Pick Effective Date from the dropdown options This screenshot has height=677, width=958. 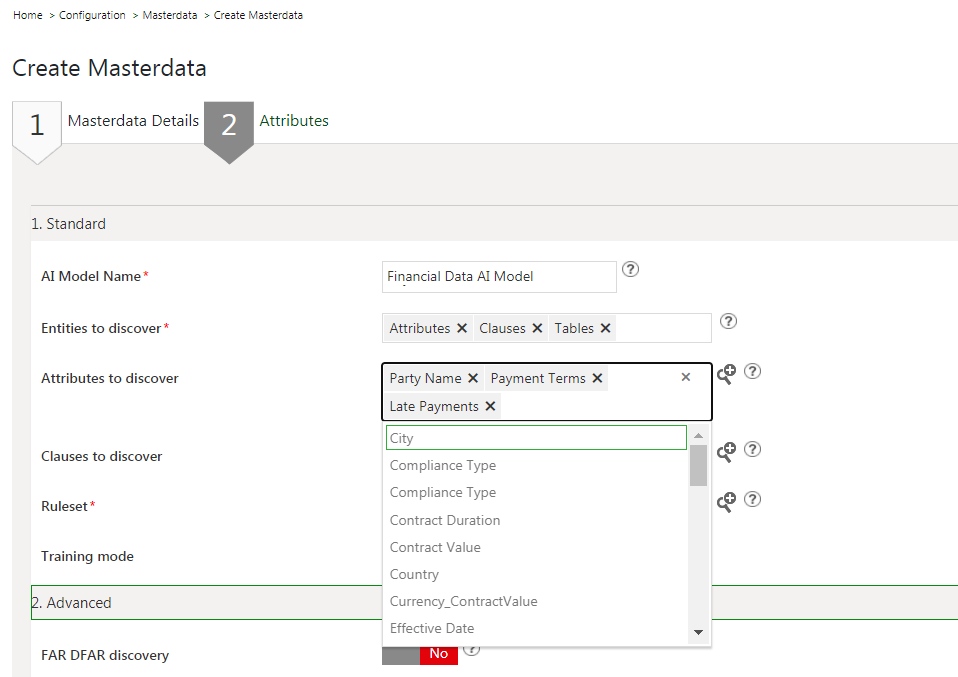click(432, 628)
